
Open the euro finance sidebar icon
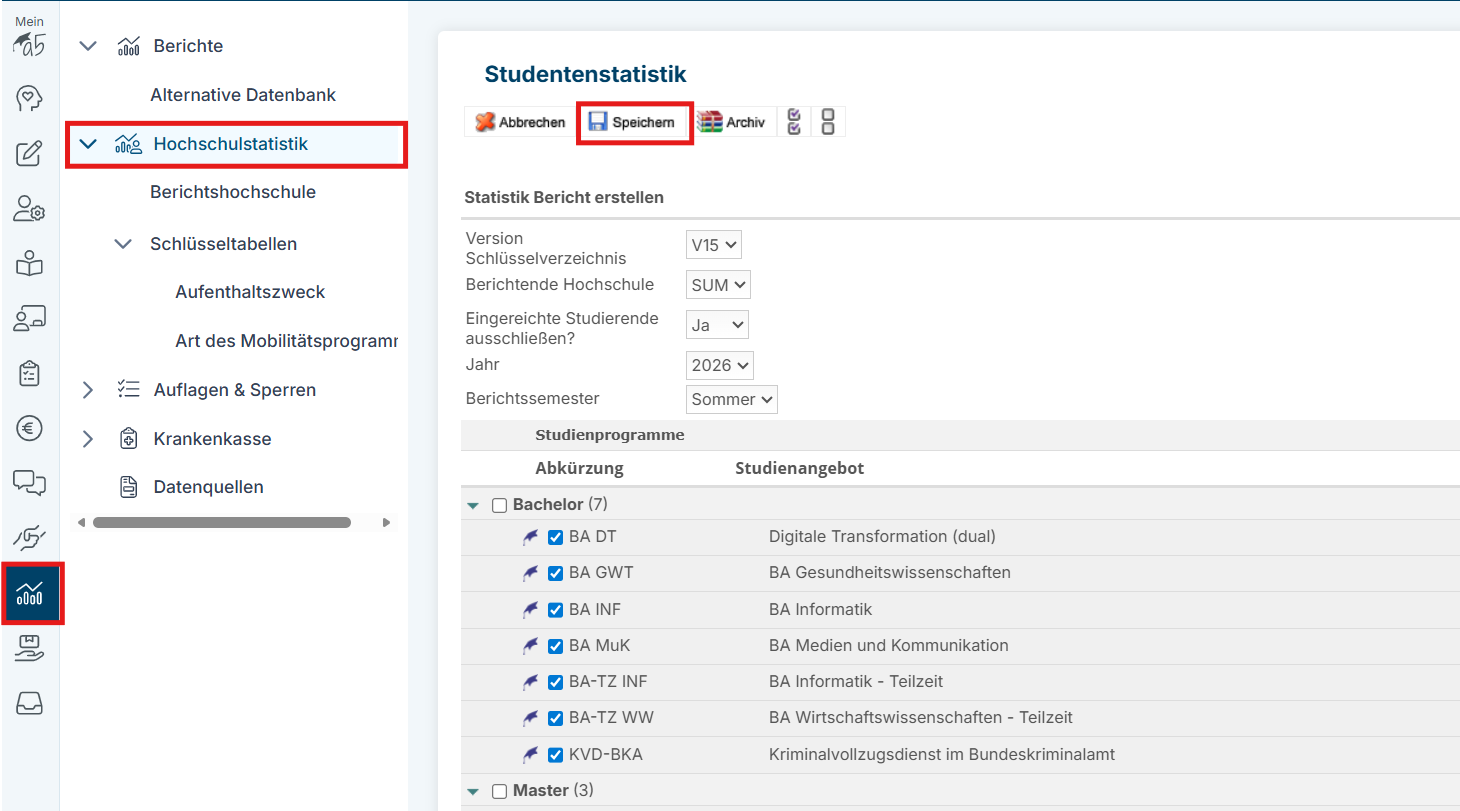pyautogui.click(x=29, y=429)
